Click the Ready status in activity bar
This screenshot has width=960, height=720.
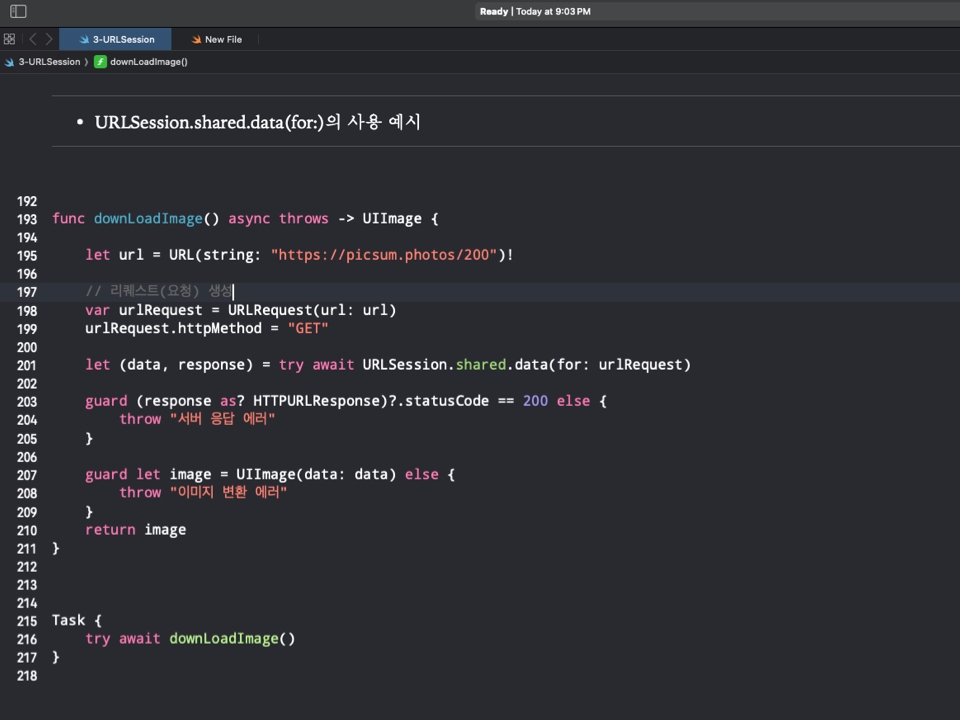point(494,12)
